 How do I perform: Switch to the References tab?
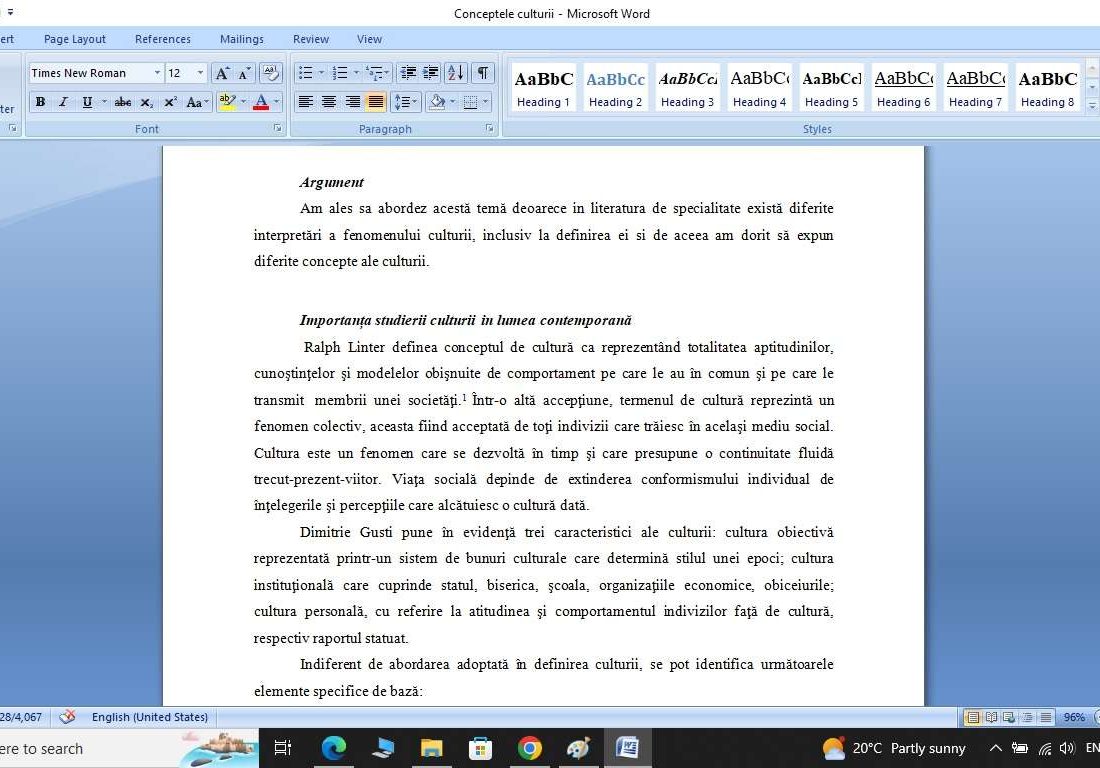[x=163, y=39]
